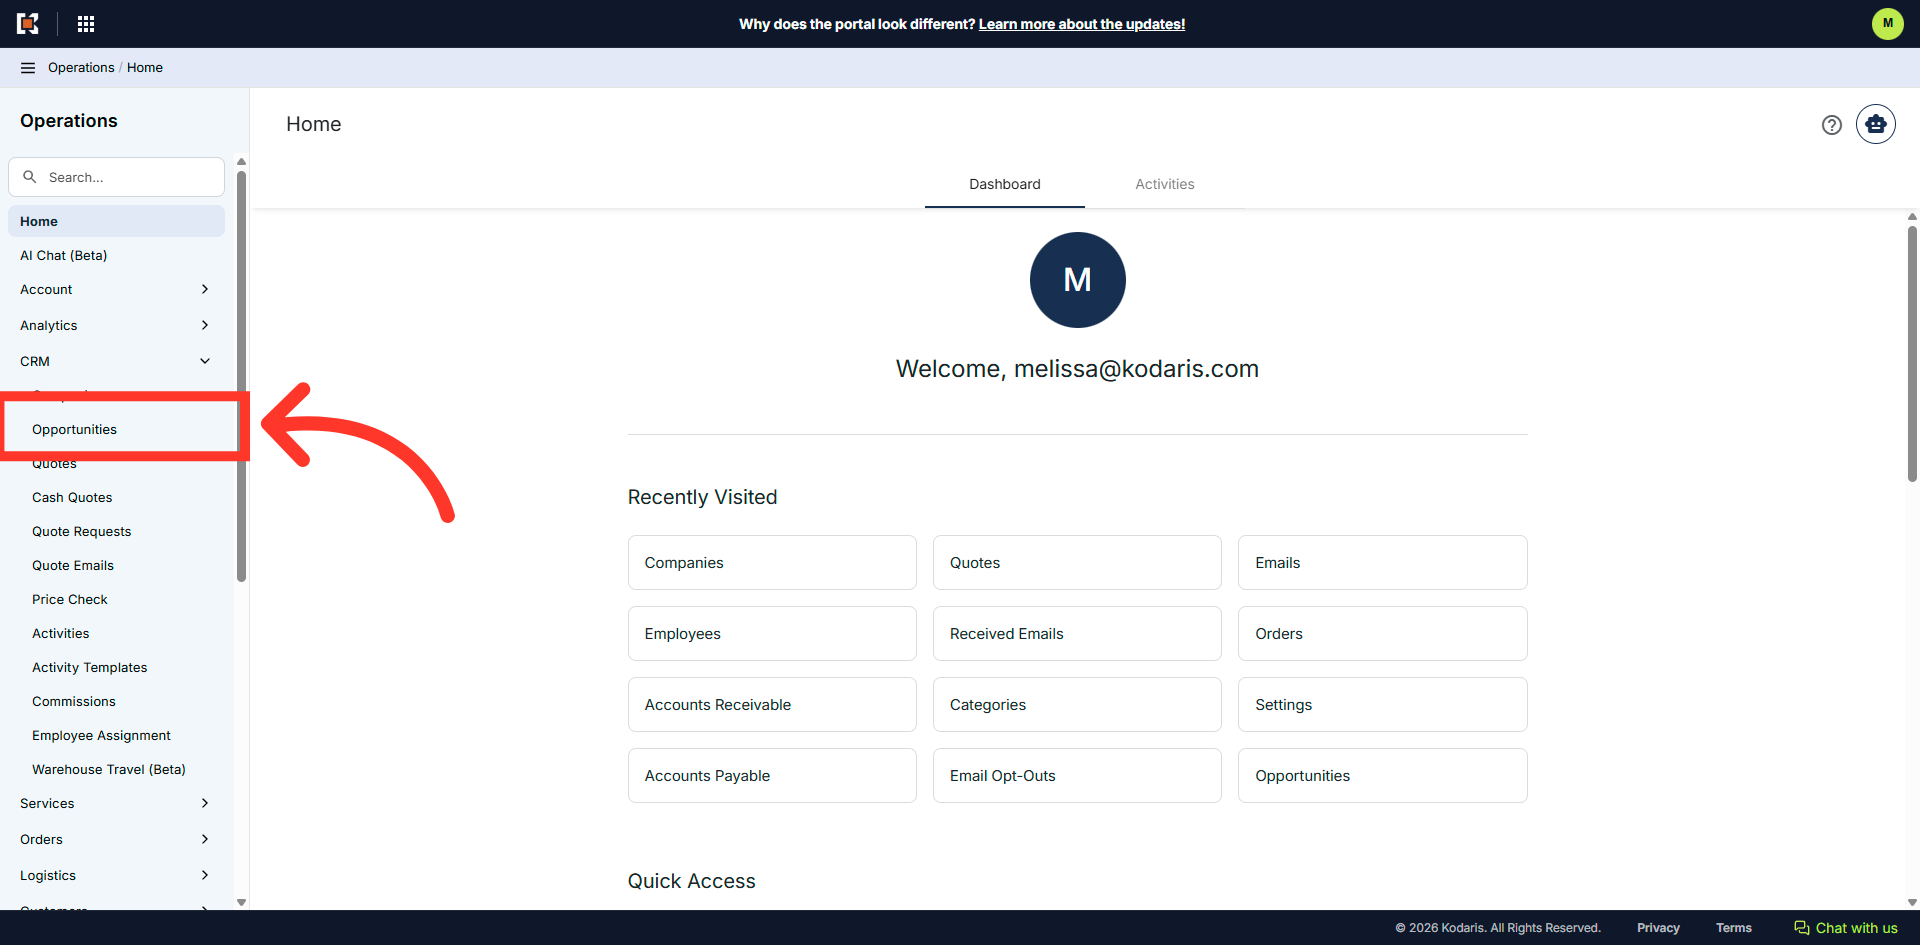Open the Terms footer link
The image size is (1920, 945).
(x=1733, y=928)
